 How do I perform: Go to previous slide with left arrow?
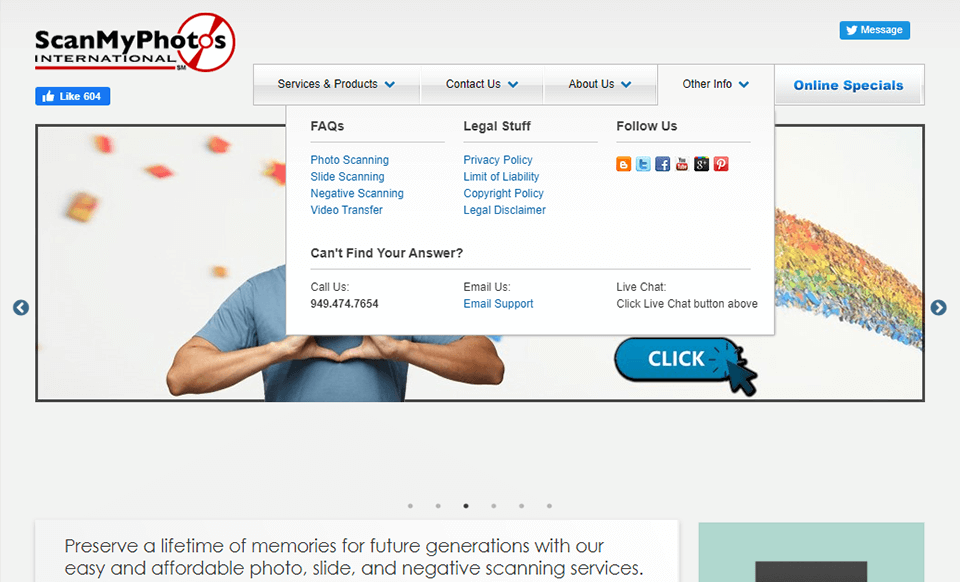[x=21, y=307]
